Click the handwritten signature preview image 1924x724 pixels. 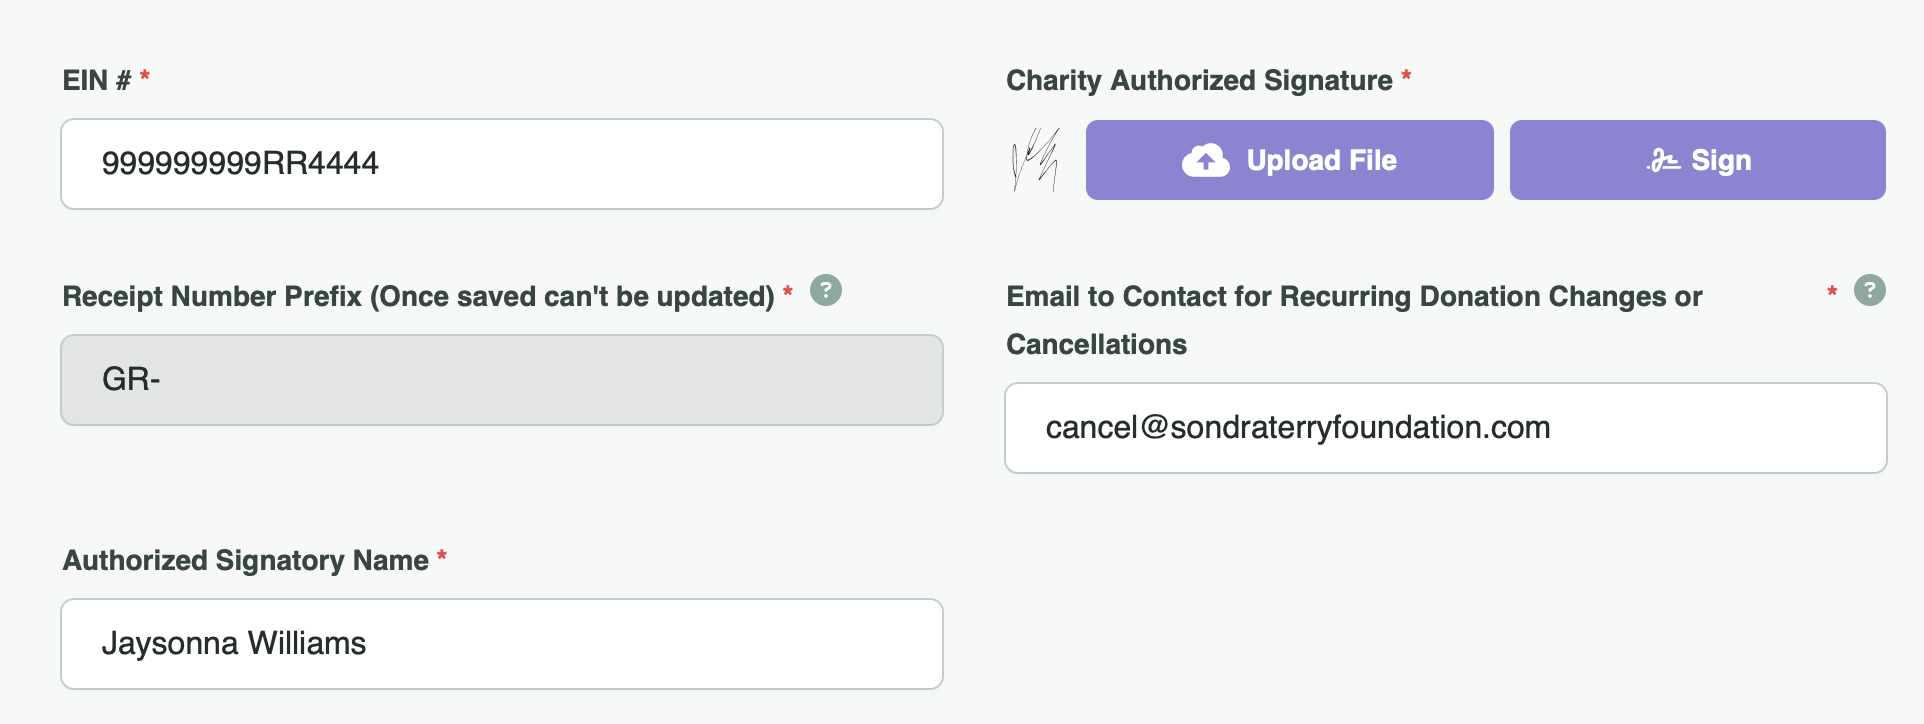(x=1036, y=160)
